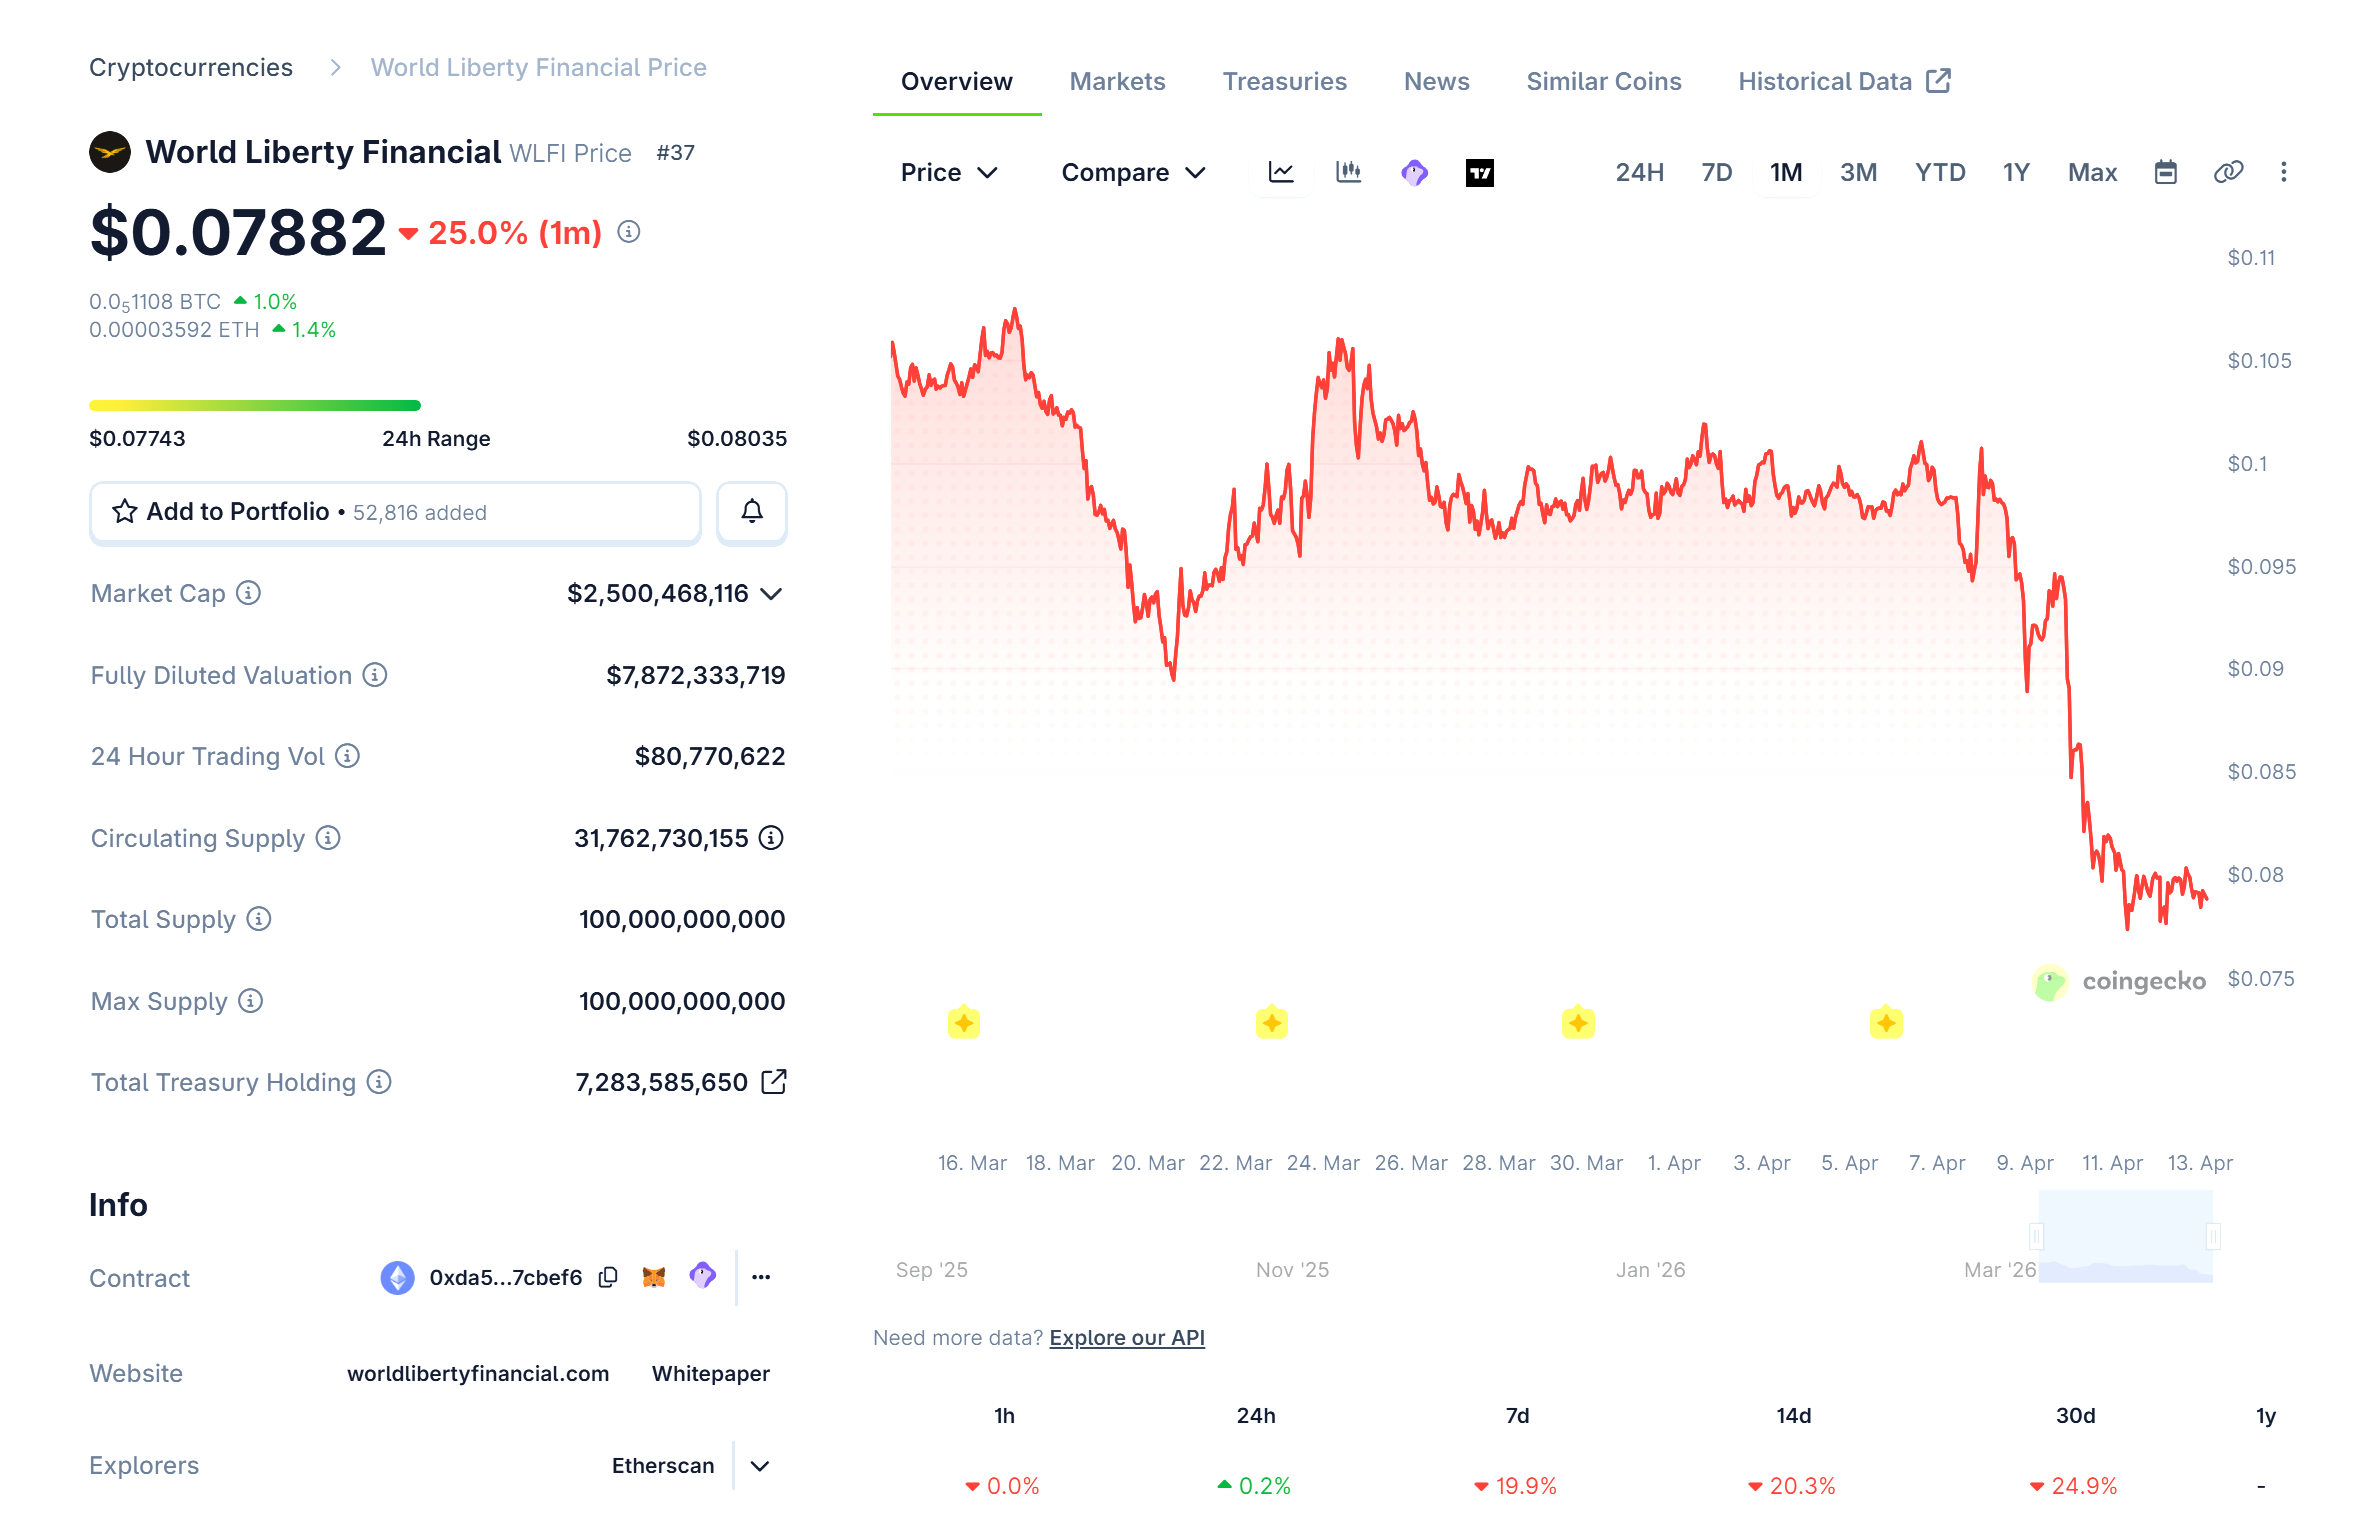Switch to the candlestick chart view
The image size is (2357, 1531).
tap(1348, 172)
